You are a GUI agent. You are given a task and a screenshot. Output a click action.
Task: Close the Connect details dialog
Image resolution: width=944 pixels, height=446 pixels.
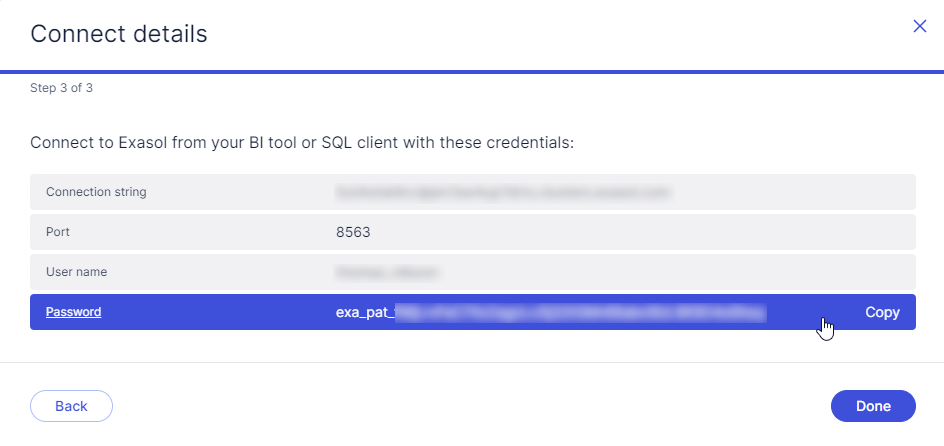point(920,27)
